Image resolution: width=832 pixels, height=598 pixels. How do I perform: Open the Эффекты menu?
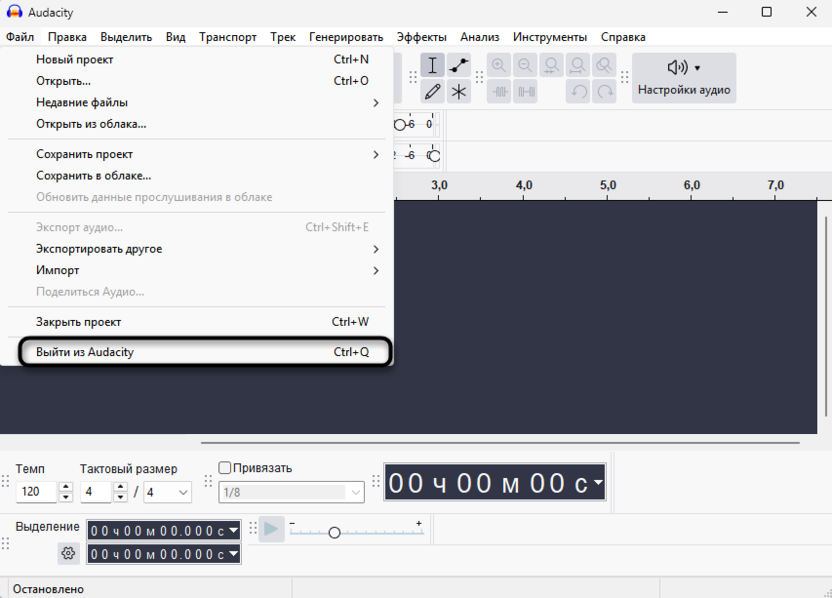[421, 37]
